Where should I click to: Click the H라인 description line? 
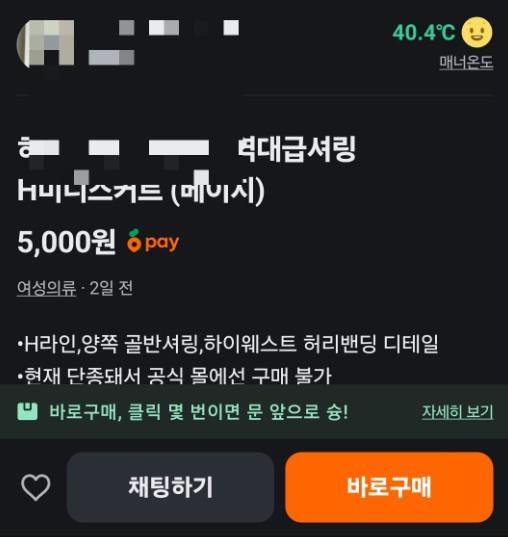pyautogui.click(x=227, y=344)
